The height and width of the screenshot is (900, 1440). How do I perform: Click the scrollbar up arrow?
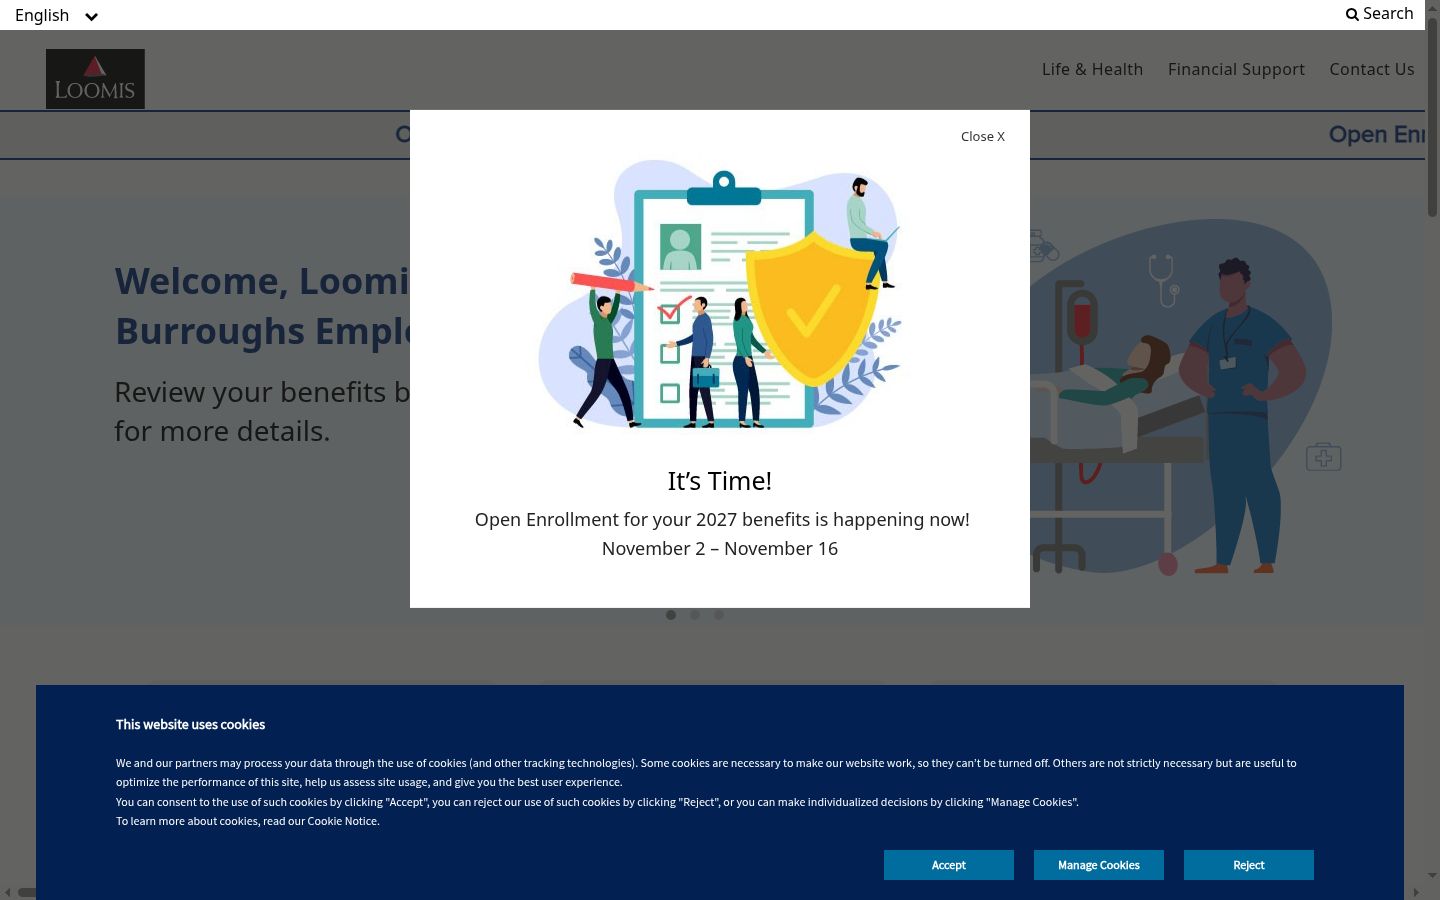[x=1432, y=7]
